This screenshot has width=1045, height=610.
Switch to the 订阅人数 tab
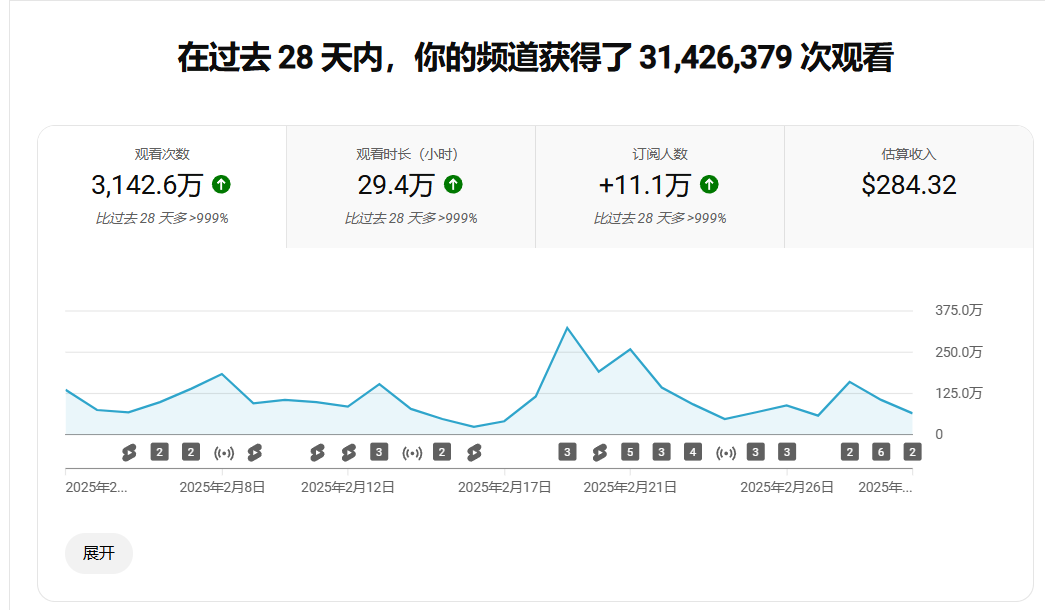660,187
